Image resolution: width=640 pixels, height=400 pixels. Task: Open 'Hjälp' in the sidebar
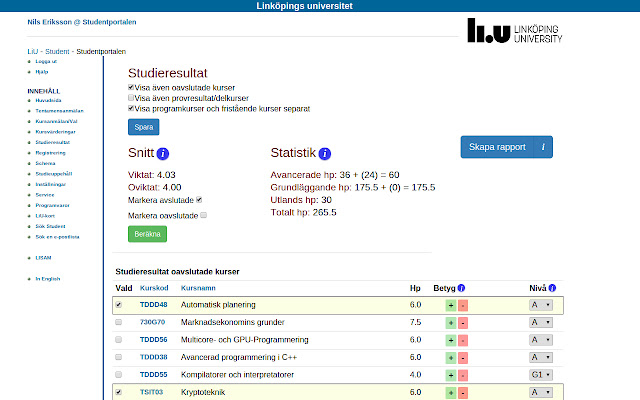[x=42, y=72]
